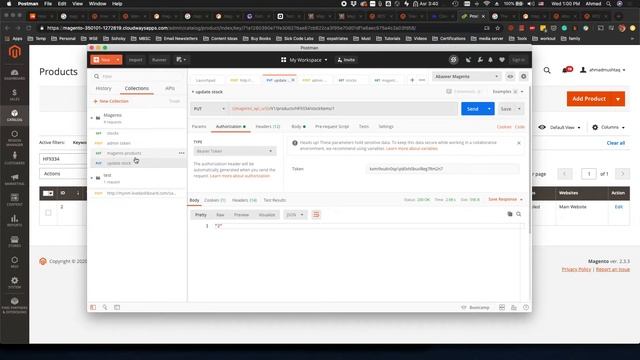Select Raw response view
Viewport: 640px width, 360px height.
coord(220,215)
